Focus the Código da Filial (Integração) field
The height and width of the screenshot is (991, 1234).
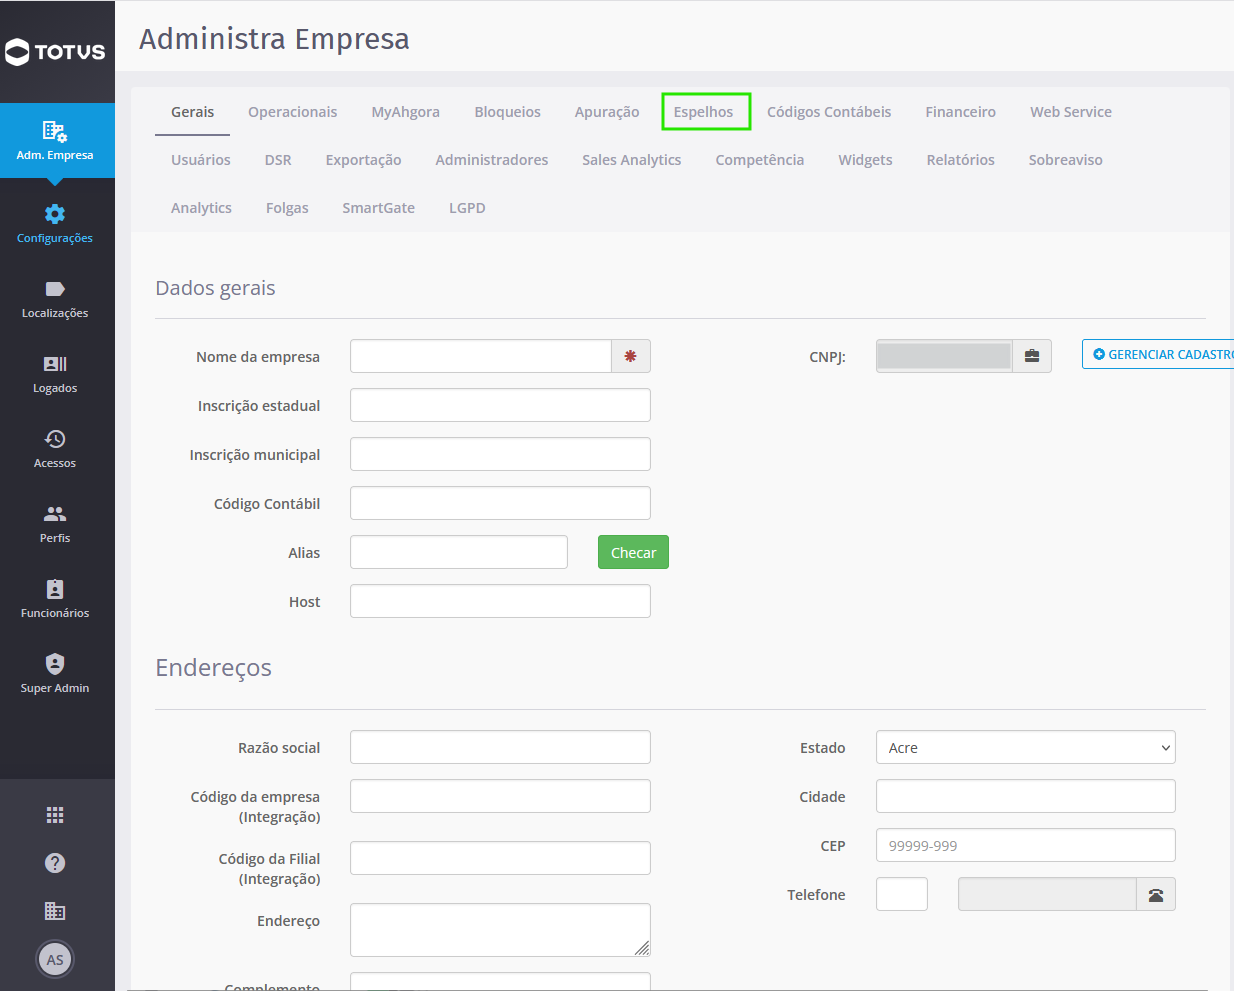click(x=500, y=858)
